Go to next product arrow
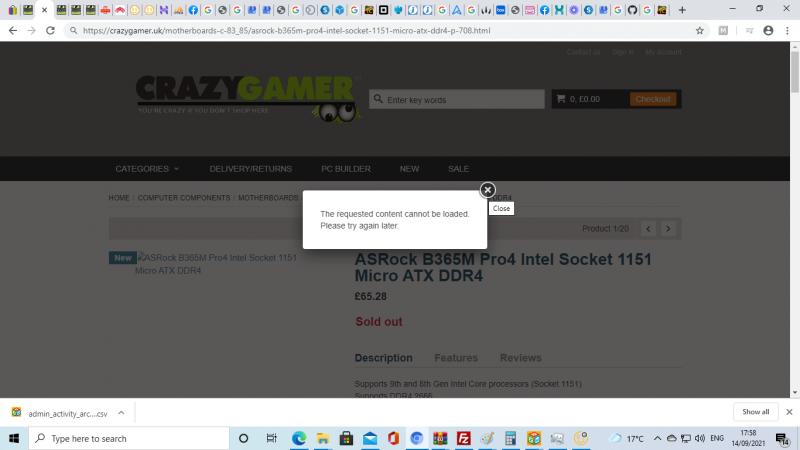The image size is (800, 450). pyautogui.click(x=668, y=229)
